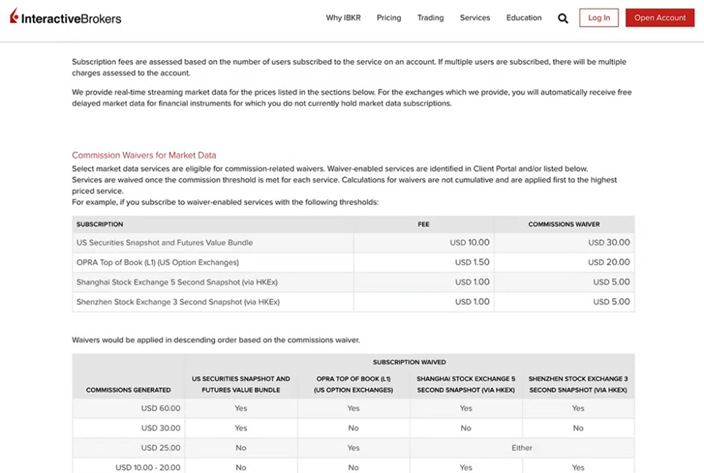Open the Pricing menu
This screenshot has height=473, width=704.
[x=389, y=18]
